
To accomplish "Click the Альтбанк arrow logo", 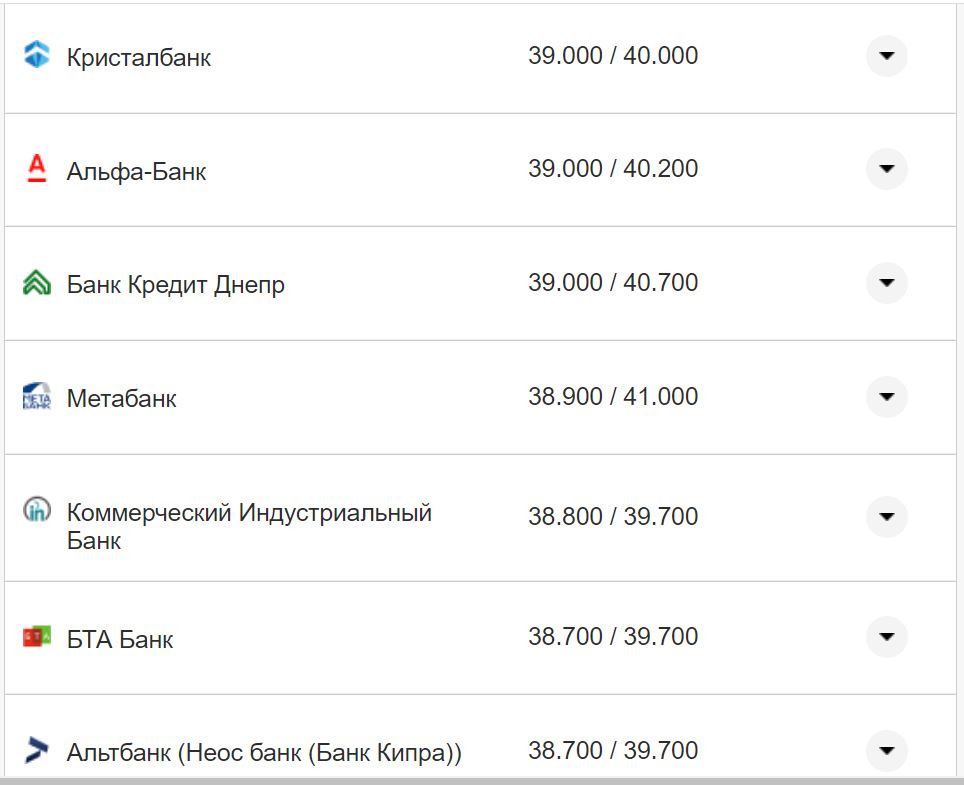I will [x=38, y=749].
